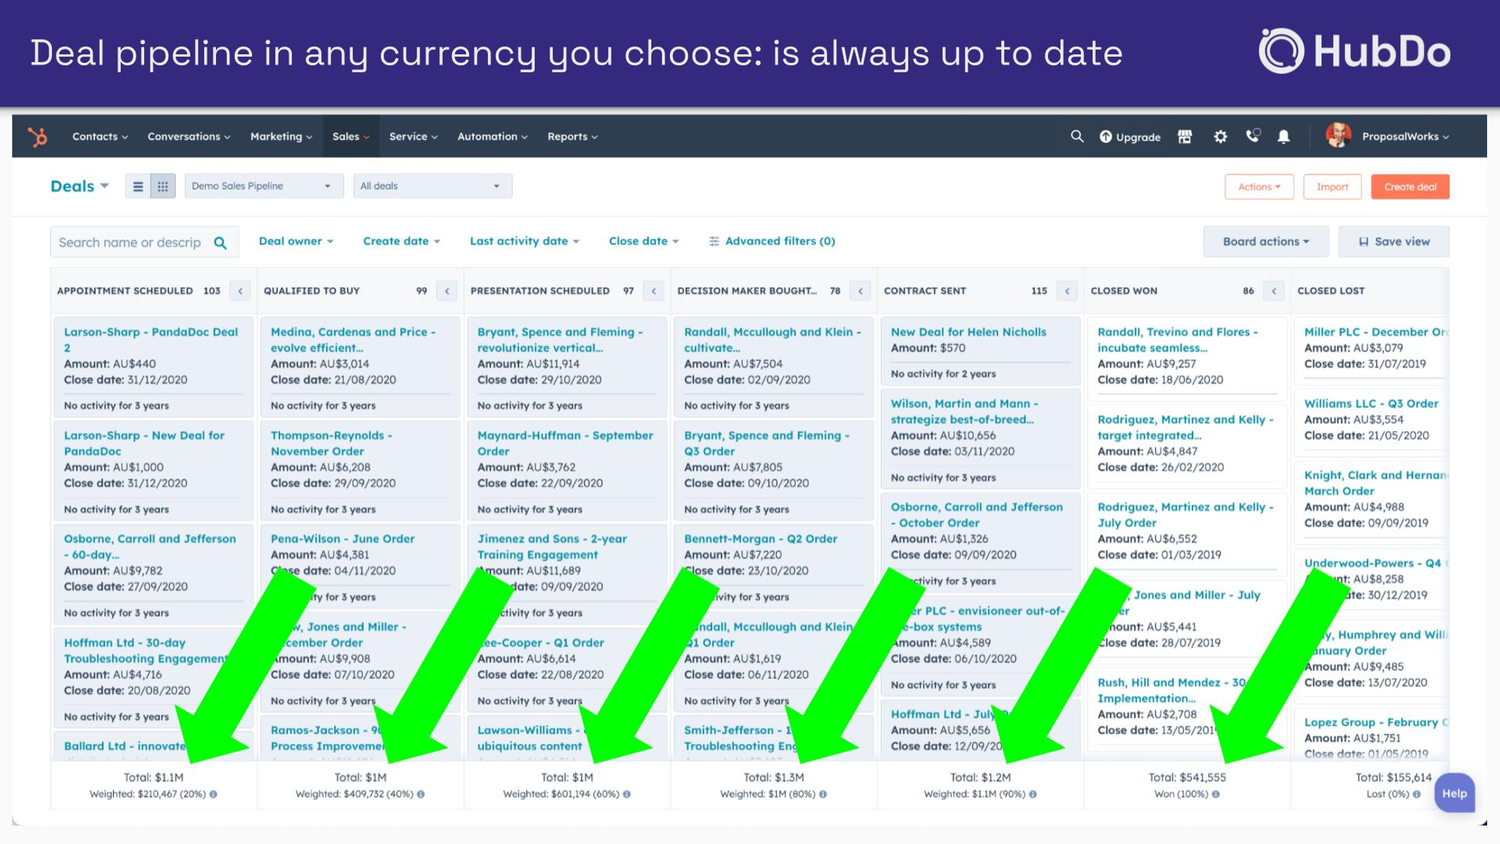Switch to the Reports menu
This screenshot has width=1500, height=844.
pyautogui.click(x=571, y=136)
